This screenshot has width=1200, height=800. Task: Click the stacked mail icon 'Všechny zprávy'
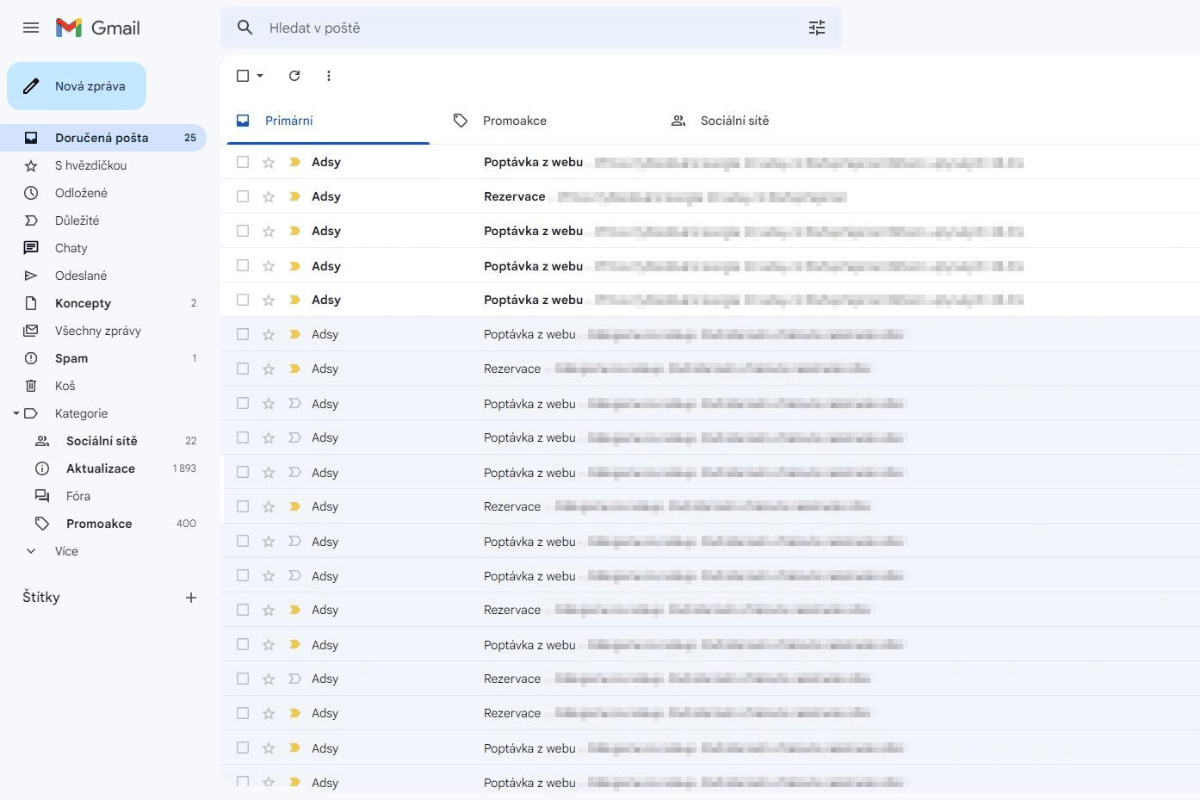(31, 331)
